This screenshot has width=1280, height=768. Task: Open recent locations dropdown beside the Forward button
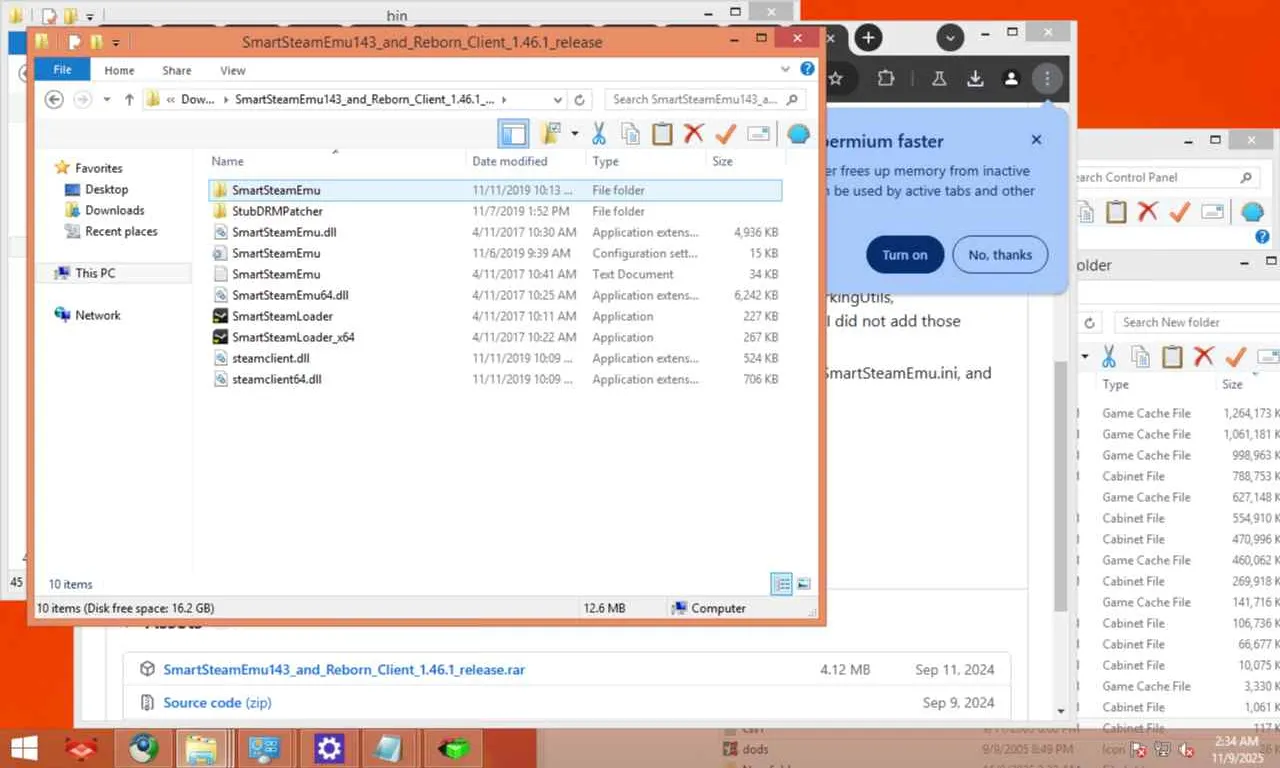[x=108, y=99]
